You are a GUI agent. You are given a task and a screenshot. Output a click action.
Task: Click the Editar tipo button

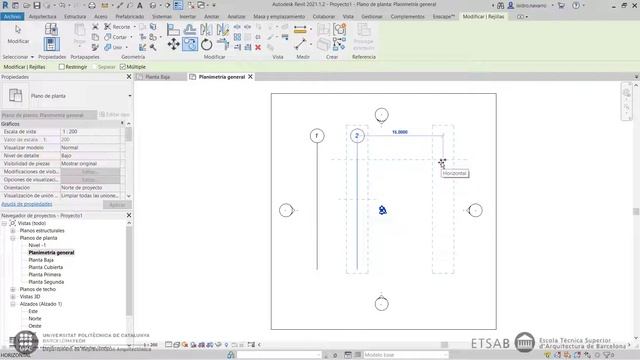115,115
